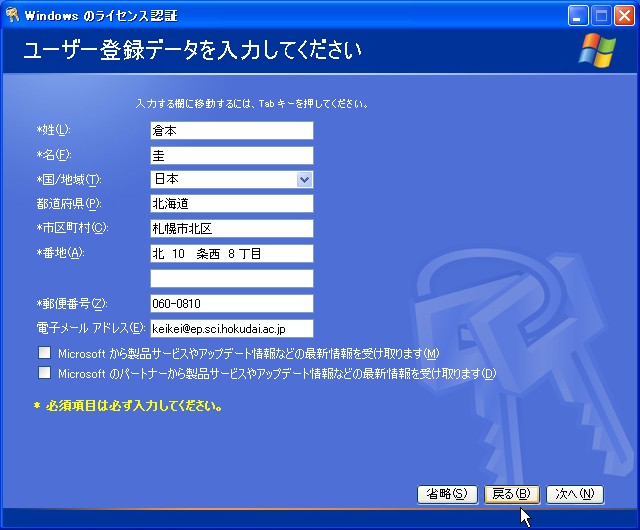Click the yellow required-fields notice text
The height and width of the screenshot is (530, 640).
(128, 406)
